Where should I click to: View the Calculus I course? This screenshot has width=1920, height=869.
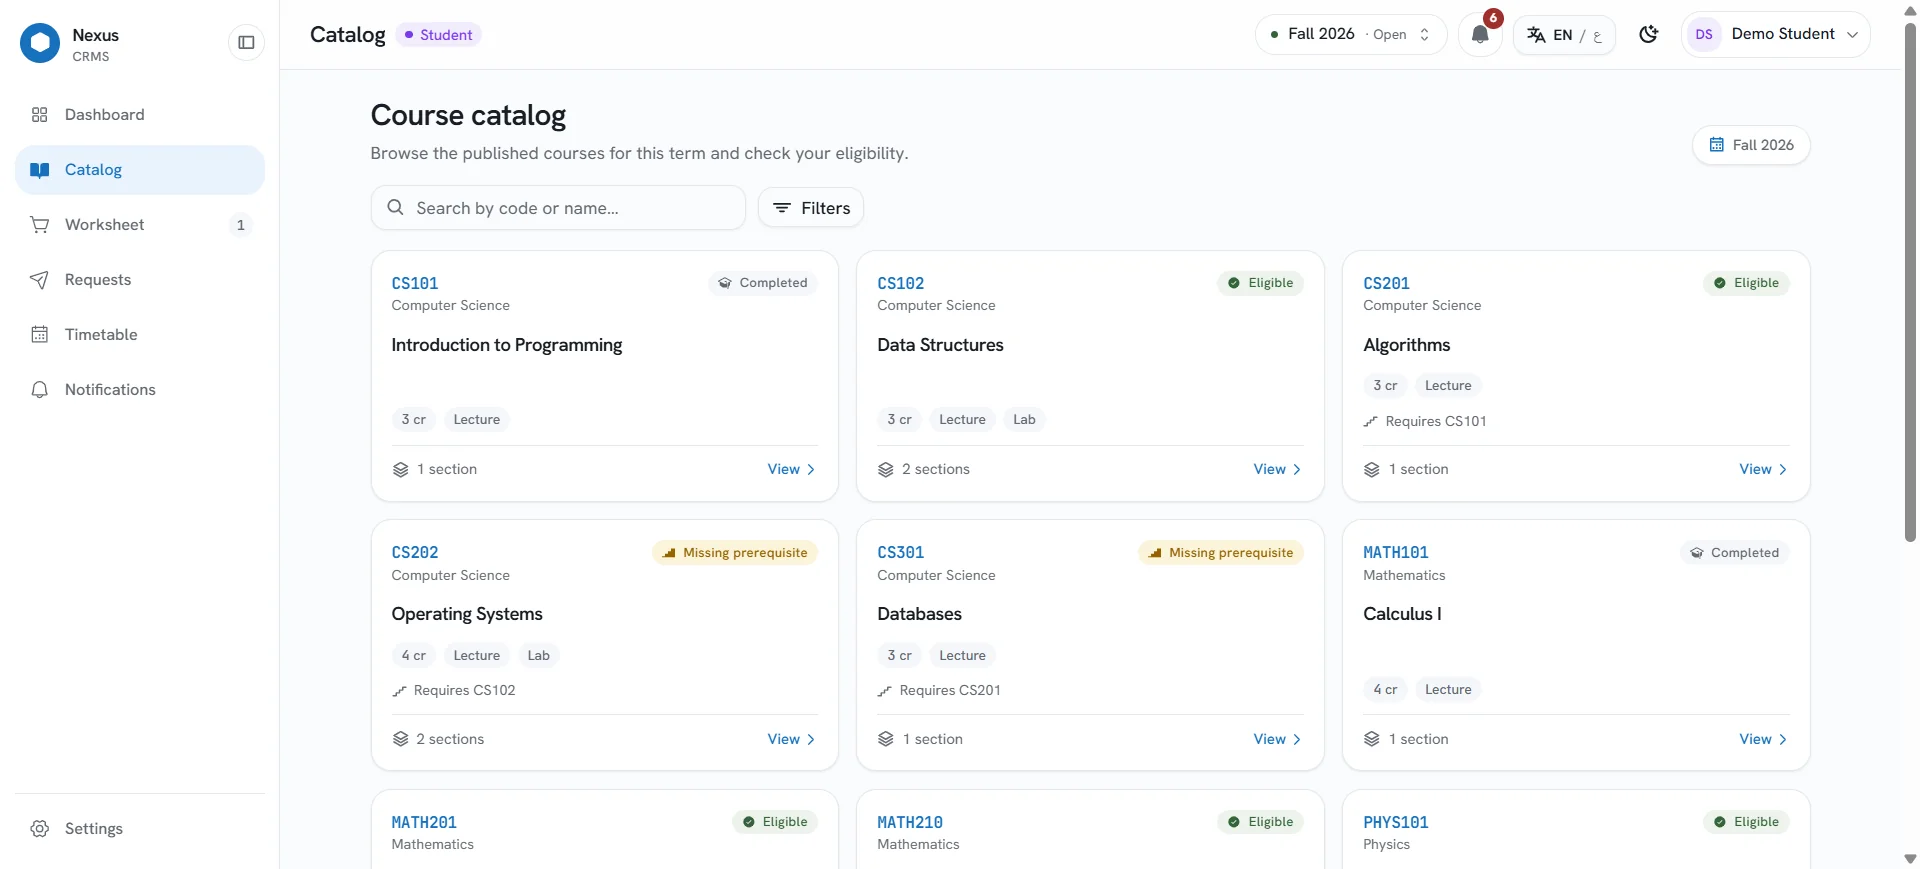pos(1763,739)
